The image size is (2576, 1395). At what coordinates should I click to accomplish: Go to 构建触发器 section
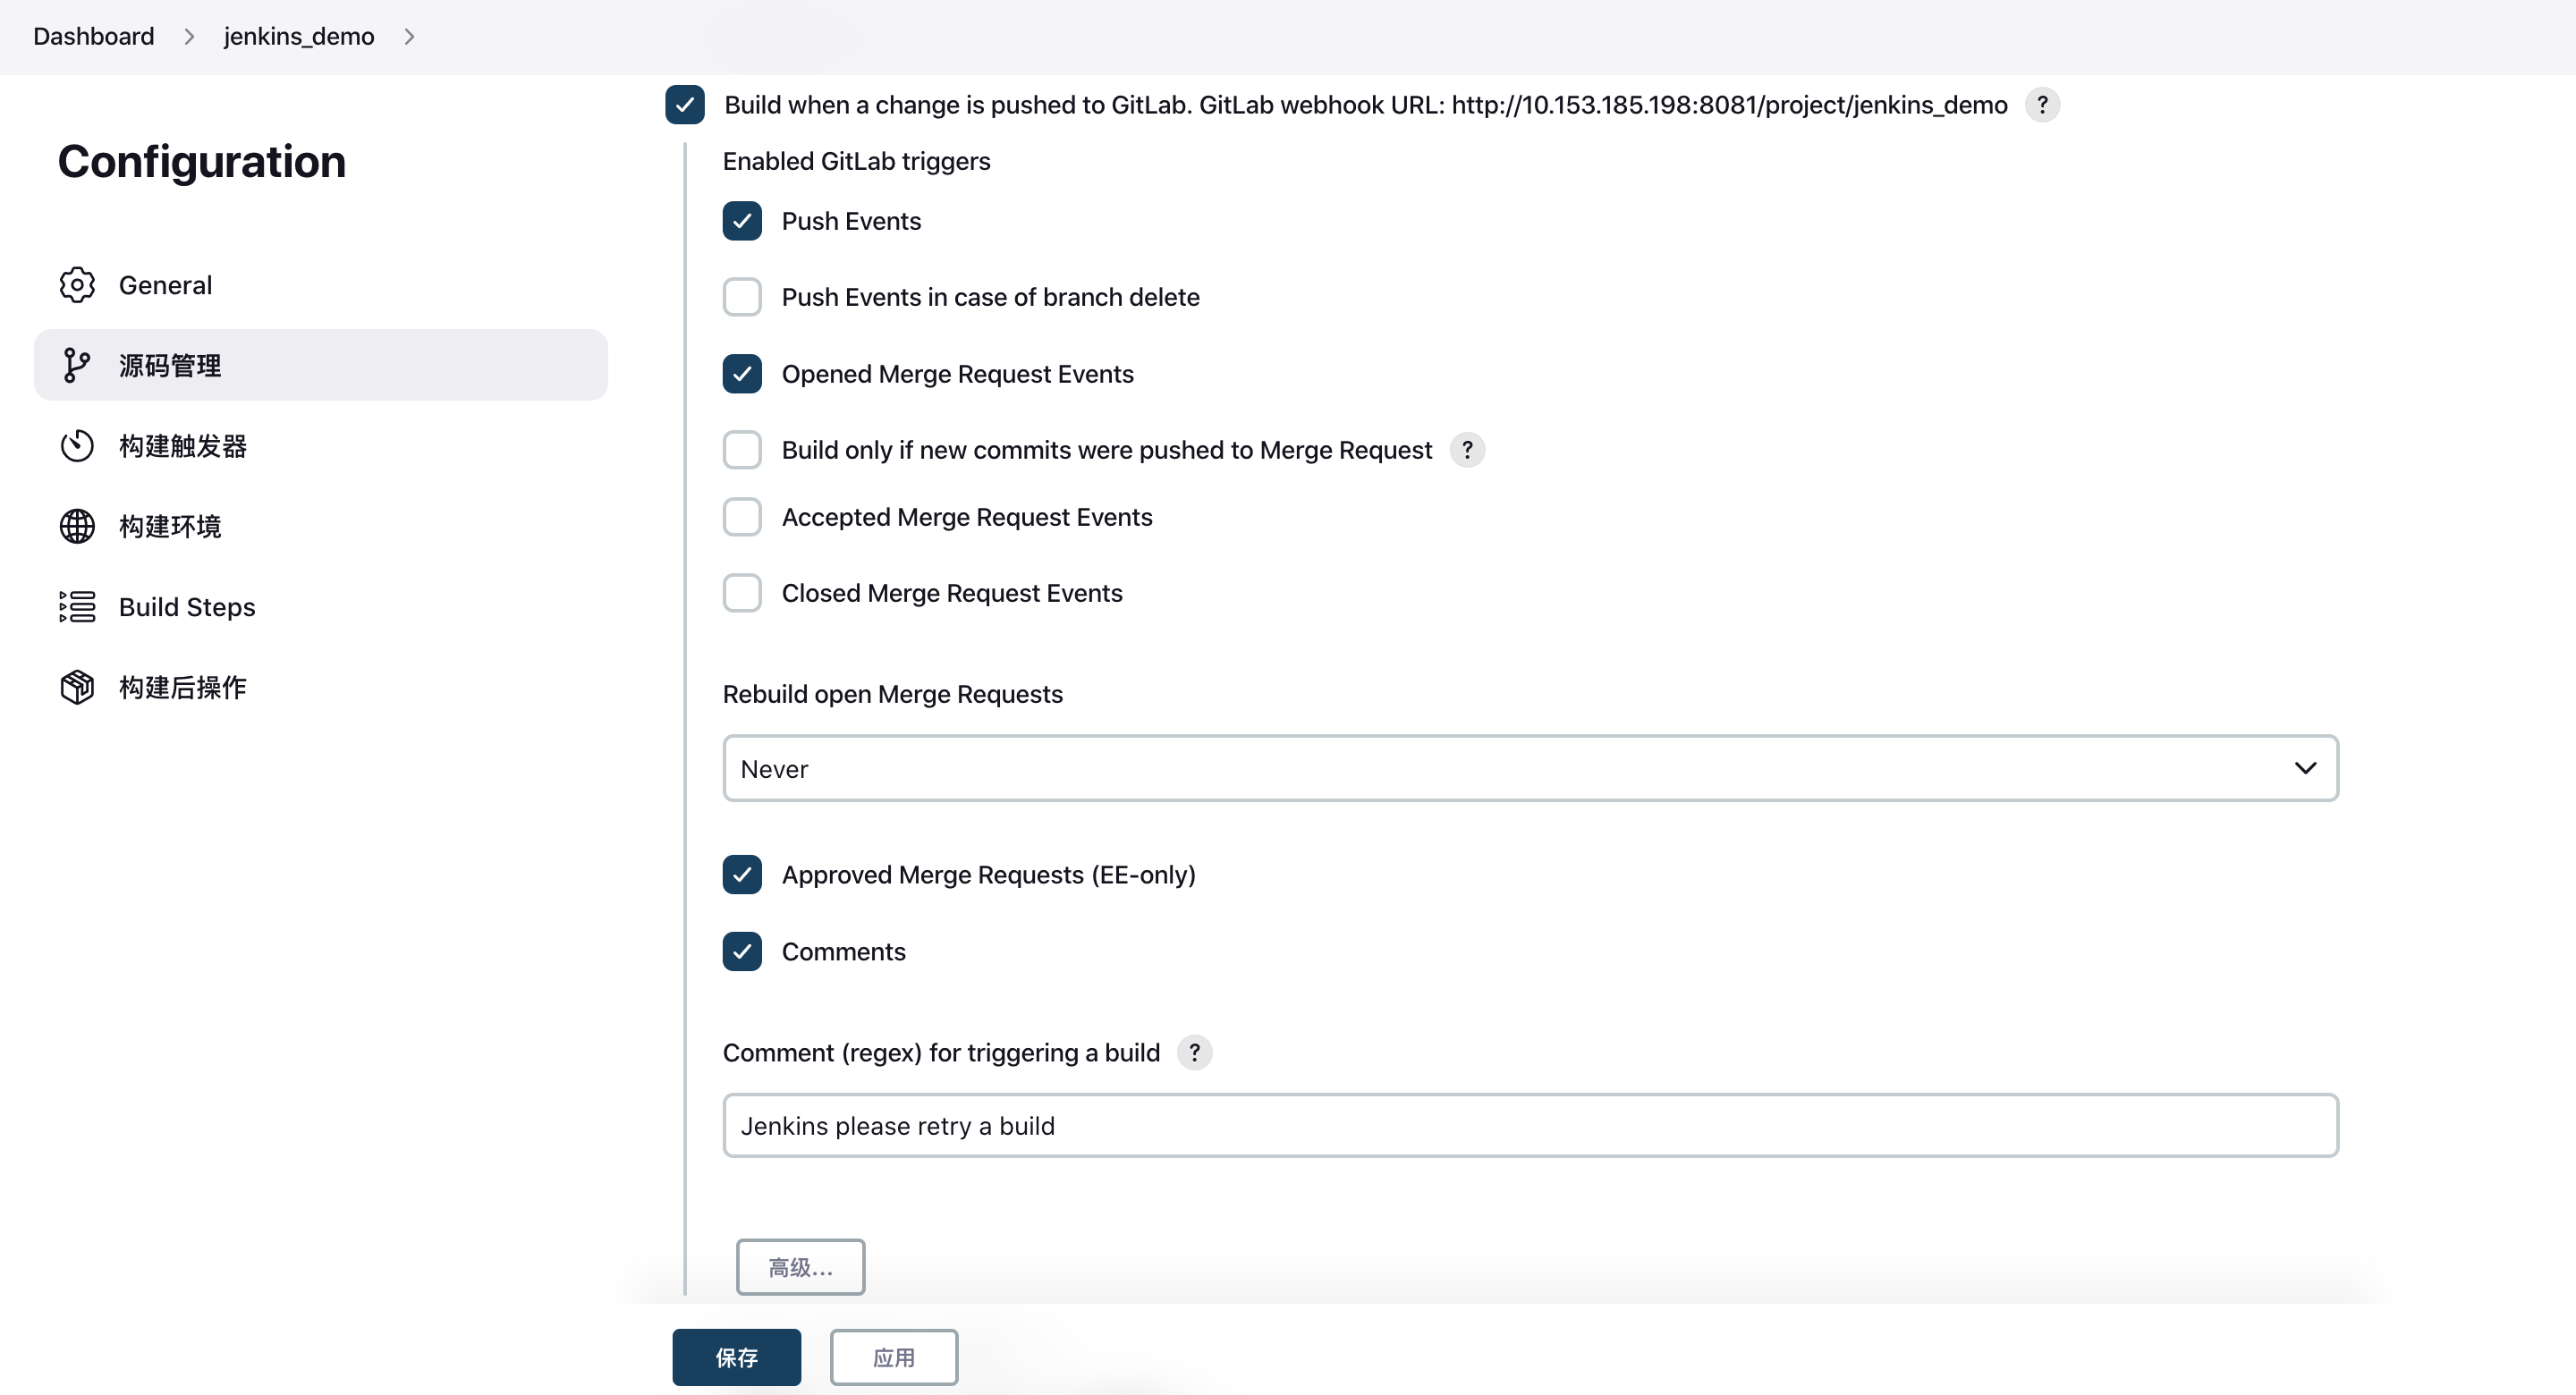tap(321, 446)
